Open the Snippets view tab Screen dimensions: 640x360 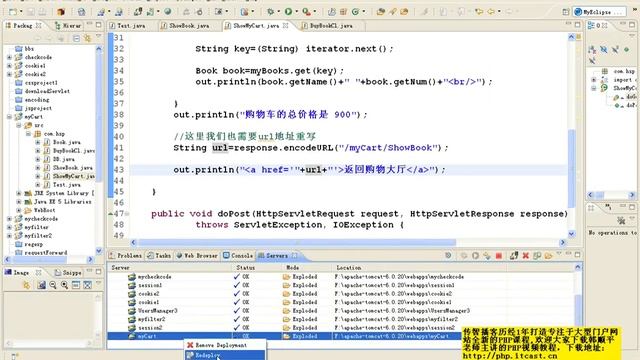coord(68,272)
